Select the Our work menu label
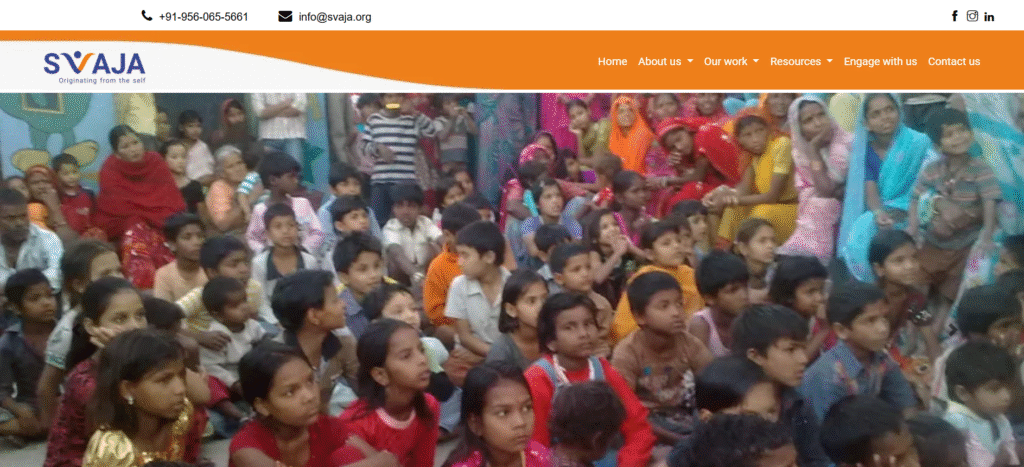This screenshot has height=467, width=1024. 726,61
